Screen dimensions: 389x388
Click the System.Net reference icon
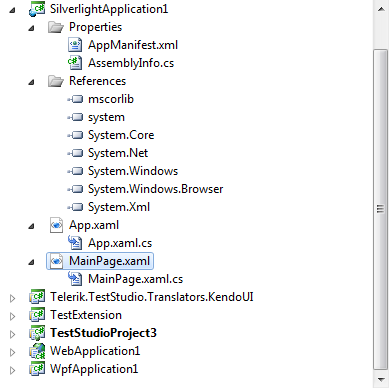tap(75, 153)
